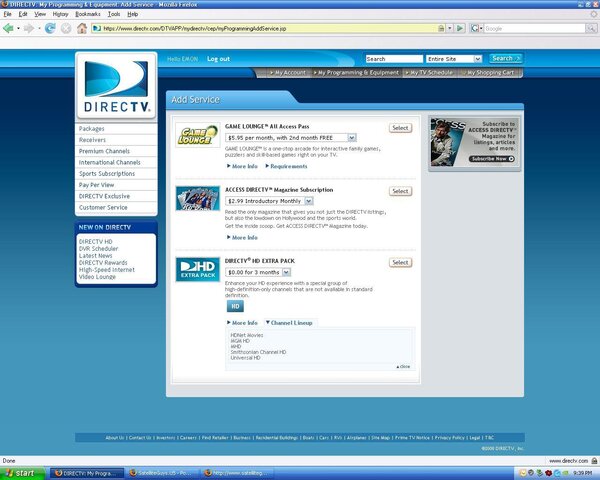Viewport: 600px width, 480px height.
Task: Click the Stop loading icon
Action: (x=66, y=28)
